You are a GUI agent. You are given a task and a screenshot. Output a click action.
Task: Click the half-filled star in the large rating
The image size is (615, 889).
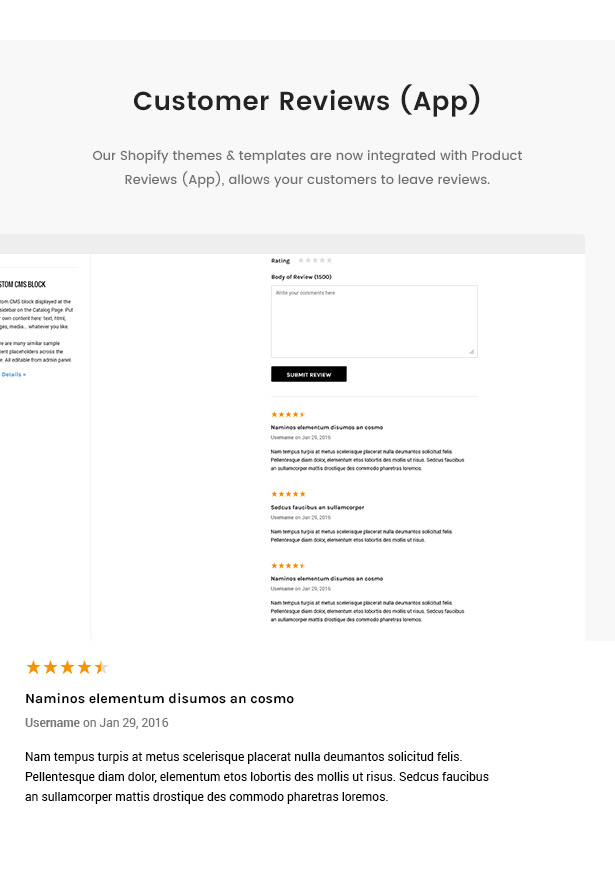[x=101, y=667]
